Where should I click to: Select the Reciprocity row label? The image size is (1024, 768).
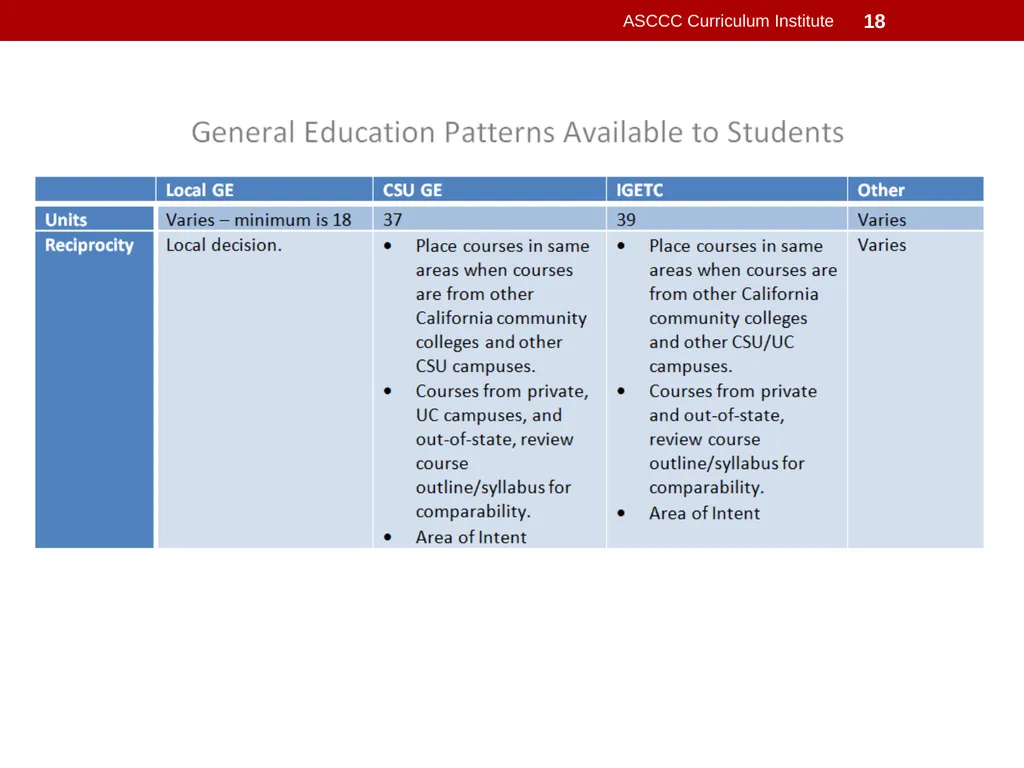(x=89, y=245)
